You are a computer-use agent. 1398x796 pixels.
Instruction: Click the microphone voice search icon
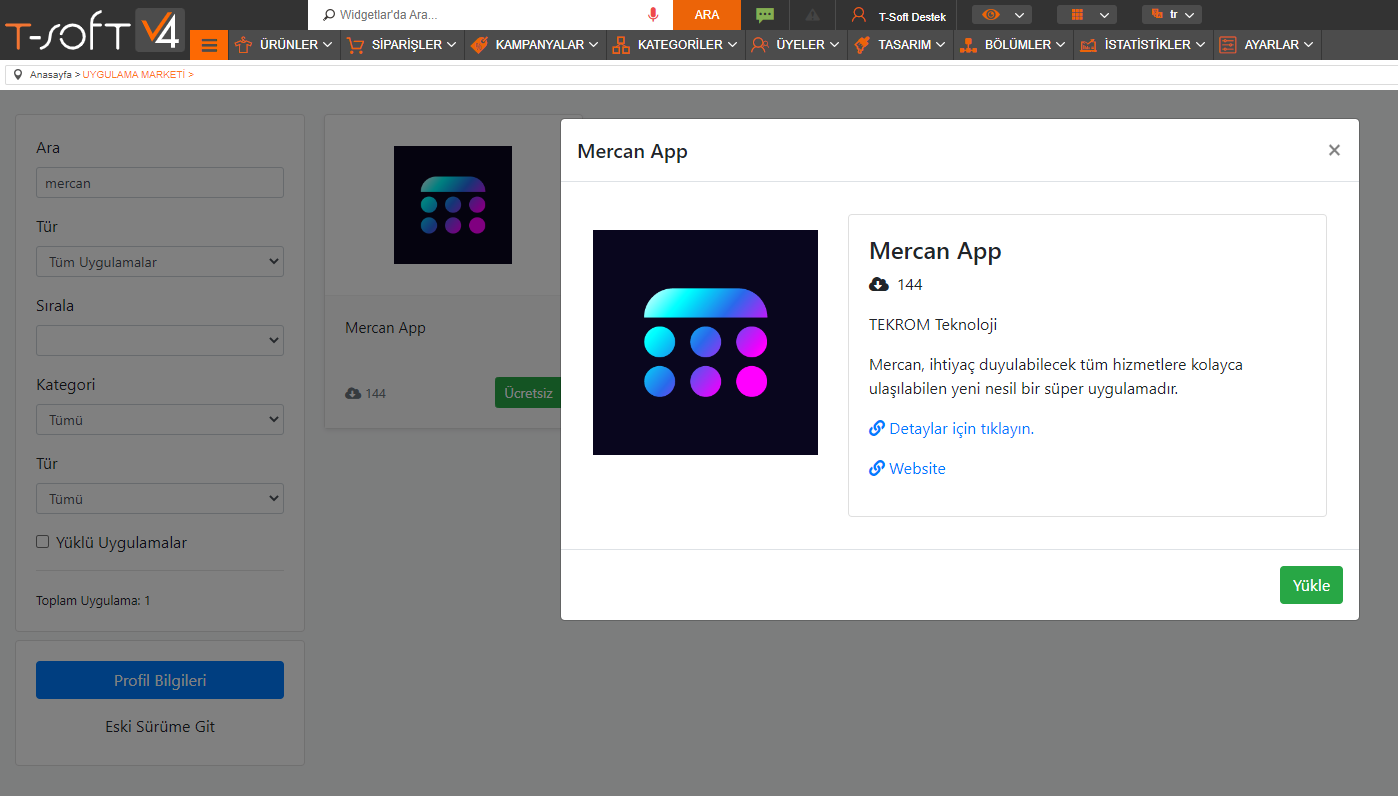(653, 15)
